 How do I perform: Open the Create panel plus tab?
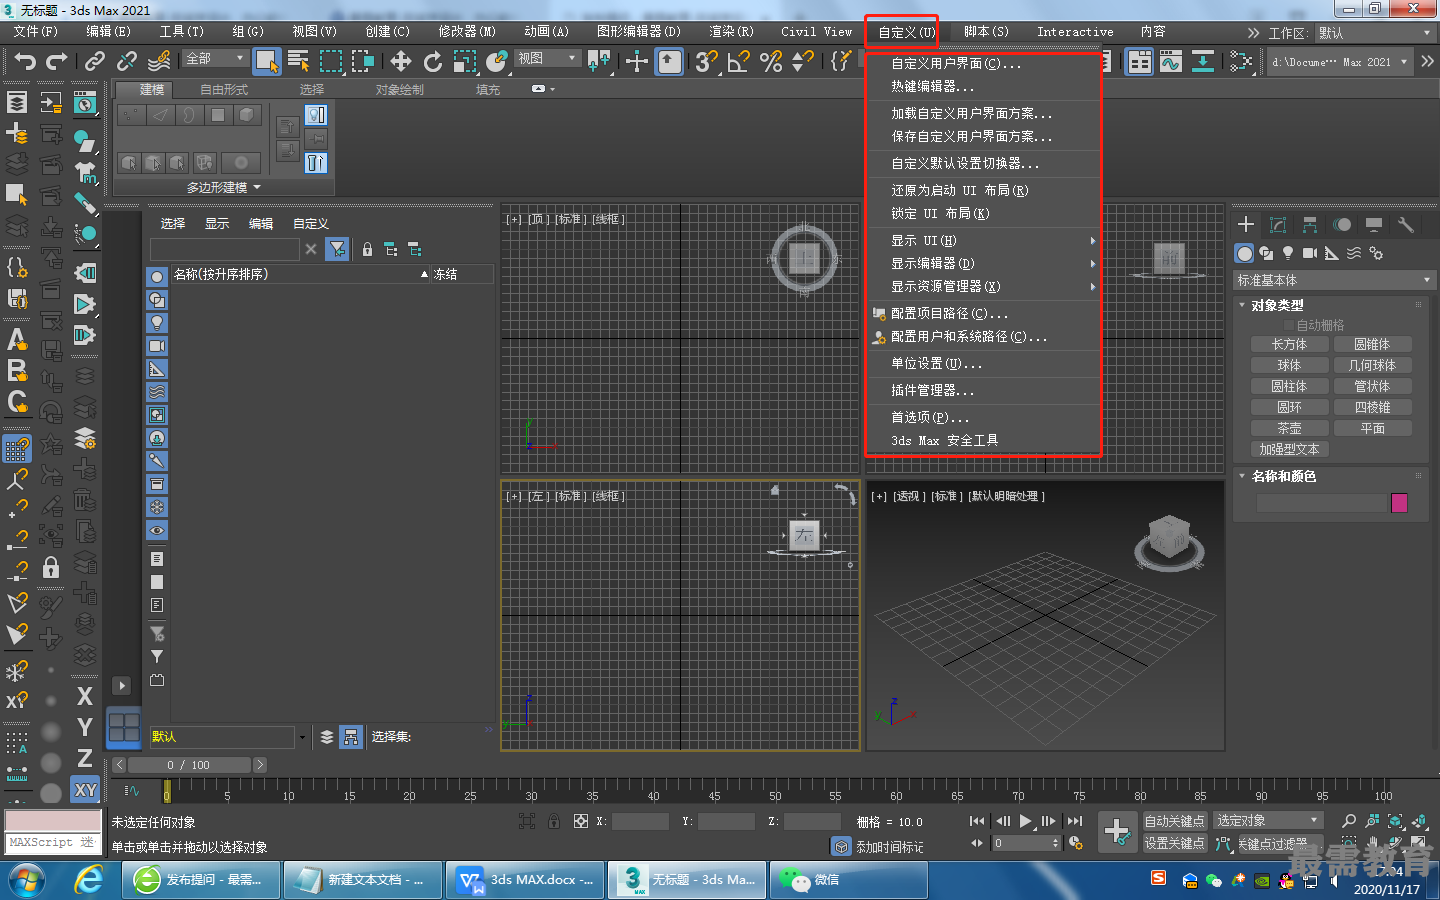[1246, 225]
